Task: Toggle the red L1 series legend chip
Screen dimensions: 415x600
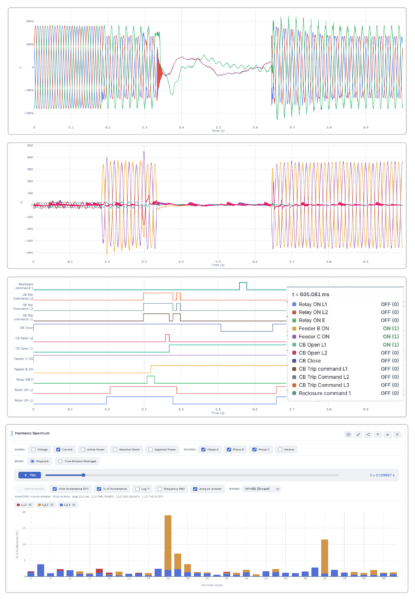Action: (x=24, y=505)
